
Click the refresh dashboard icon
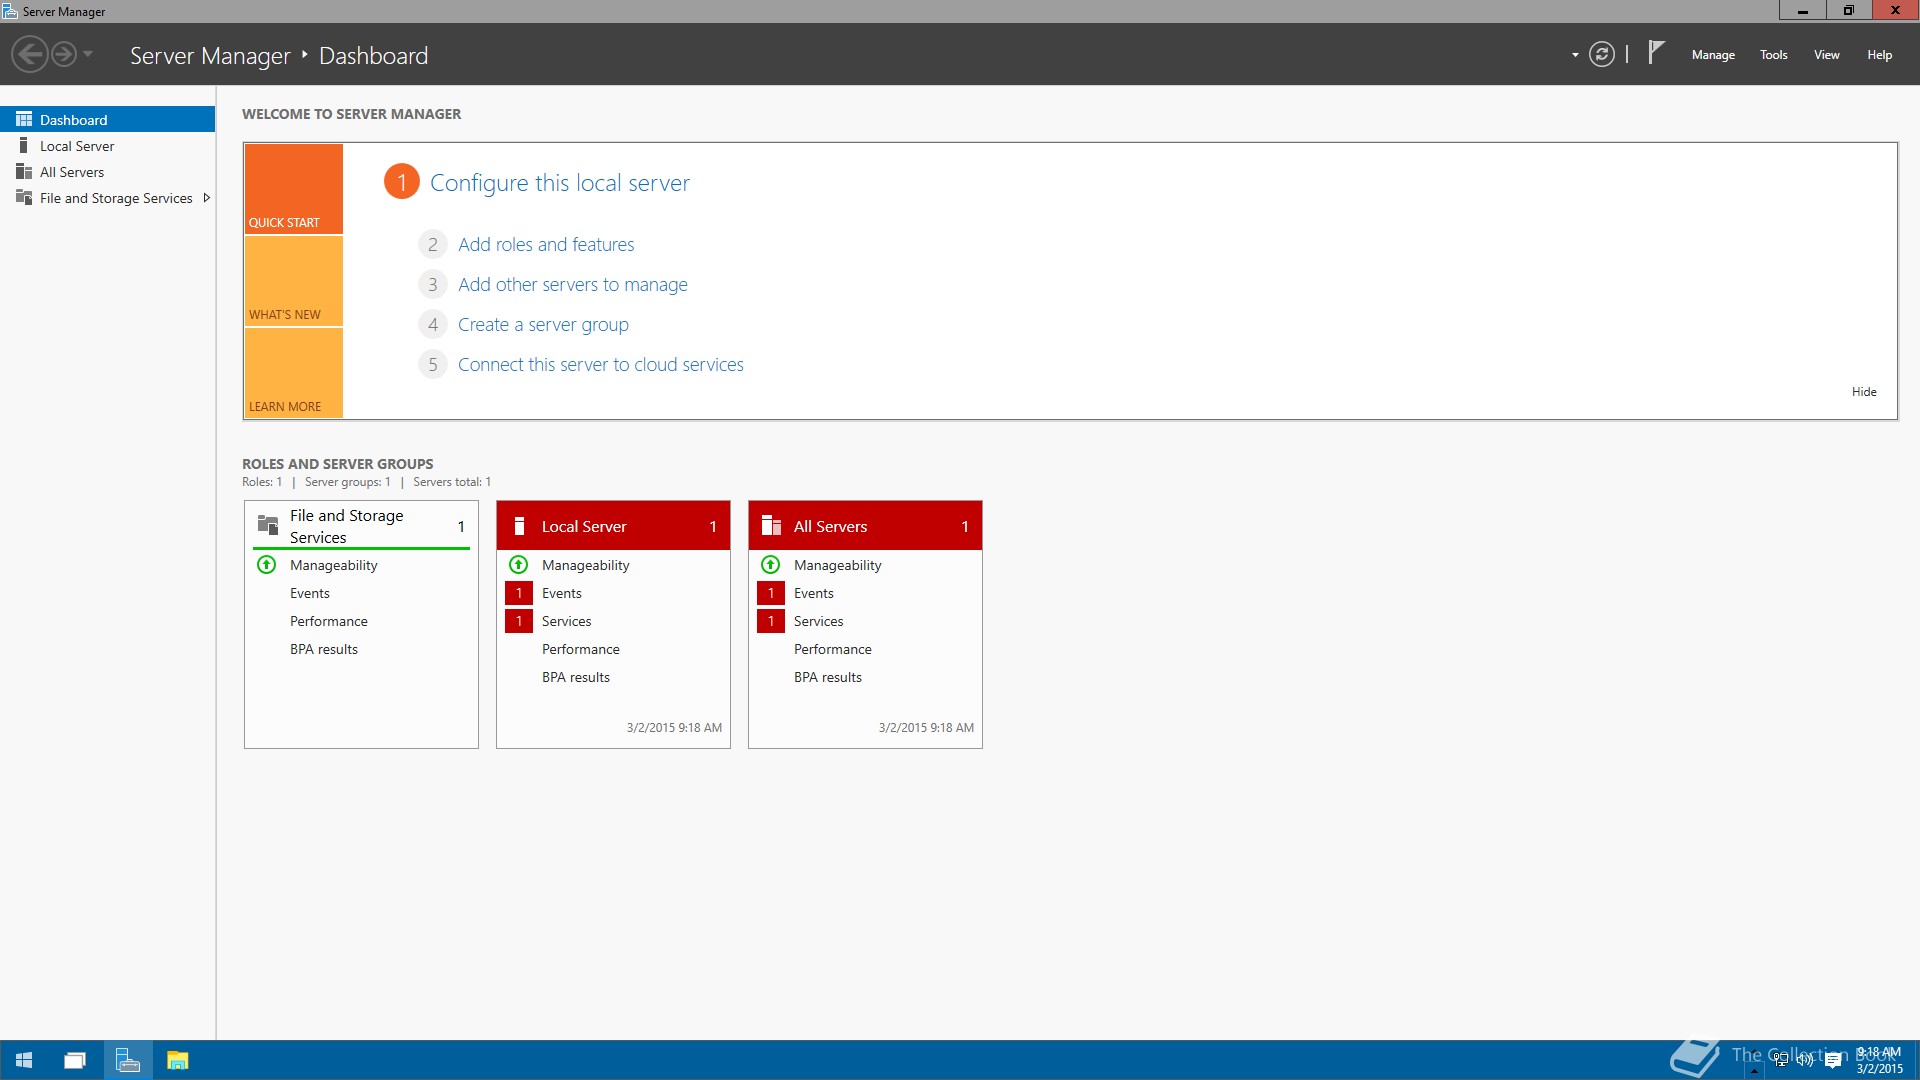pos(1602,54)
